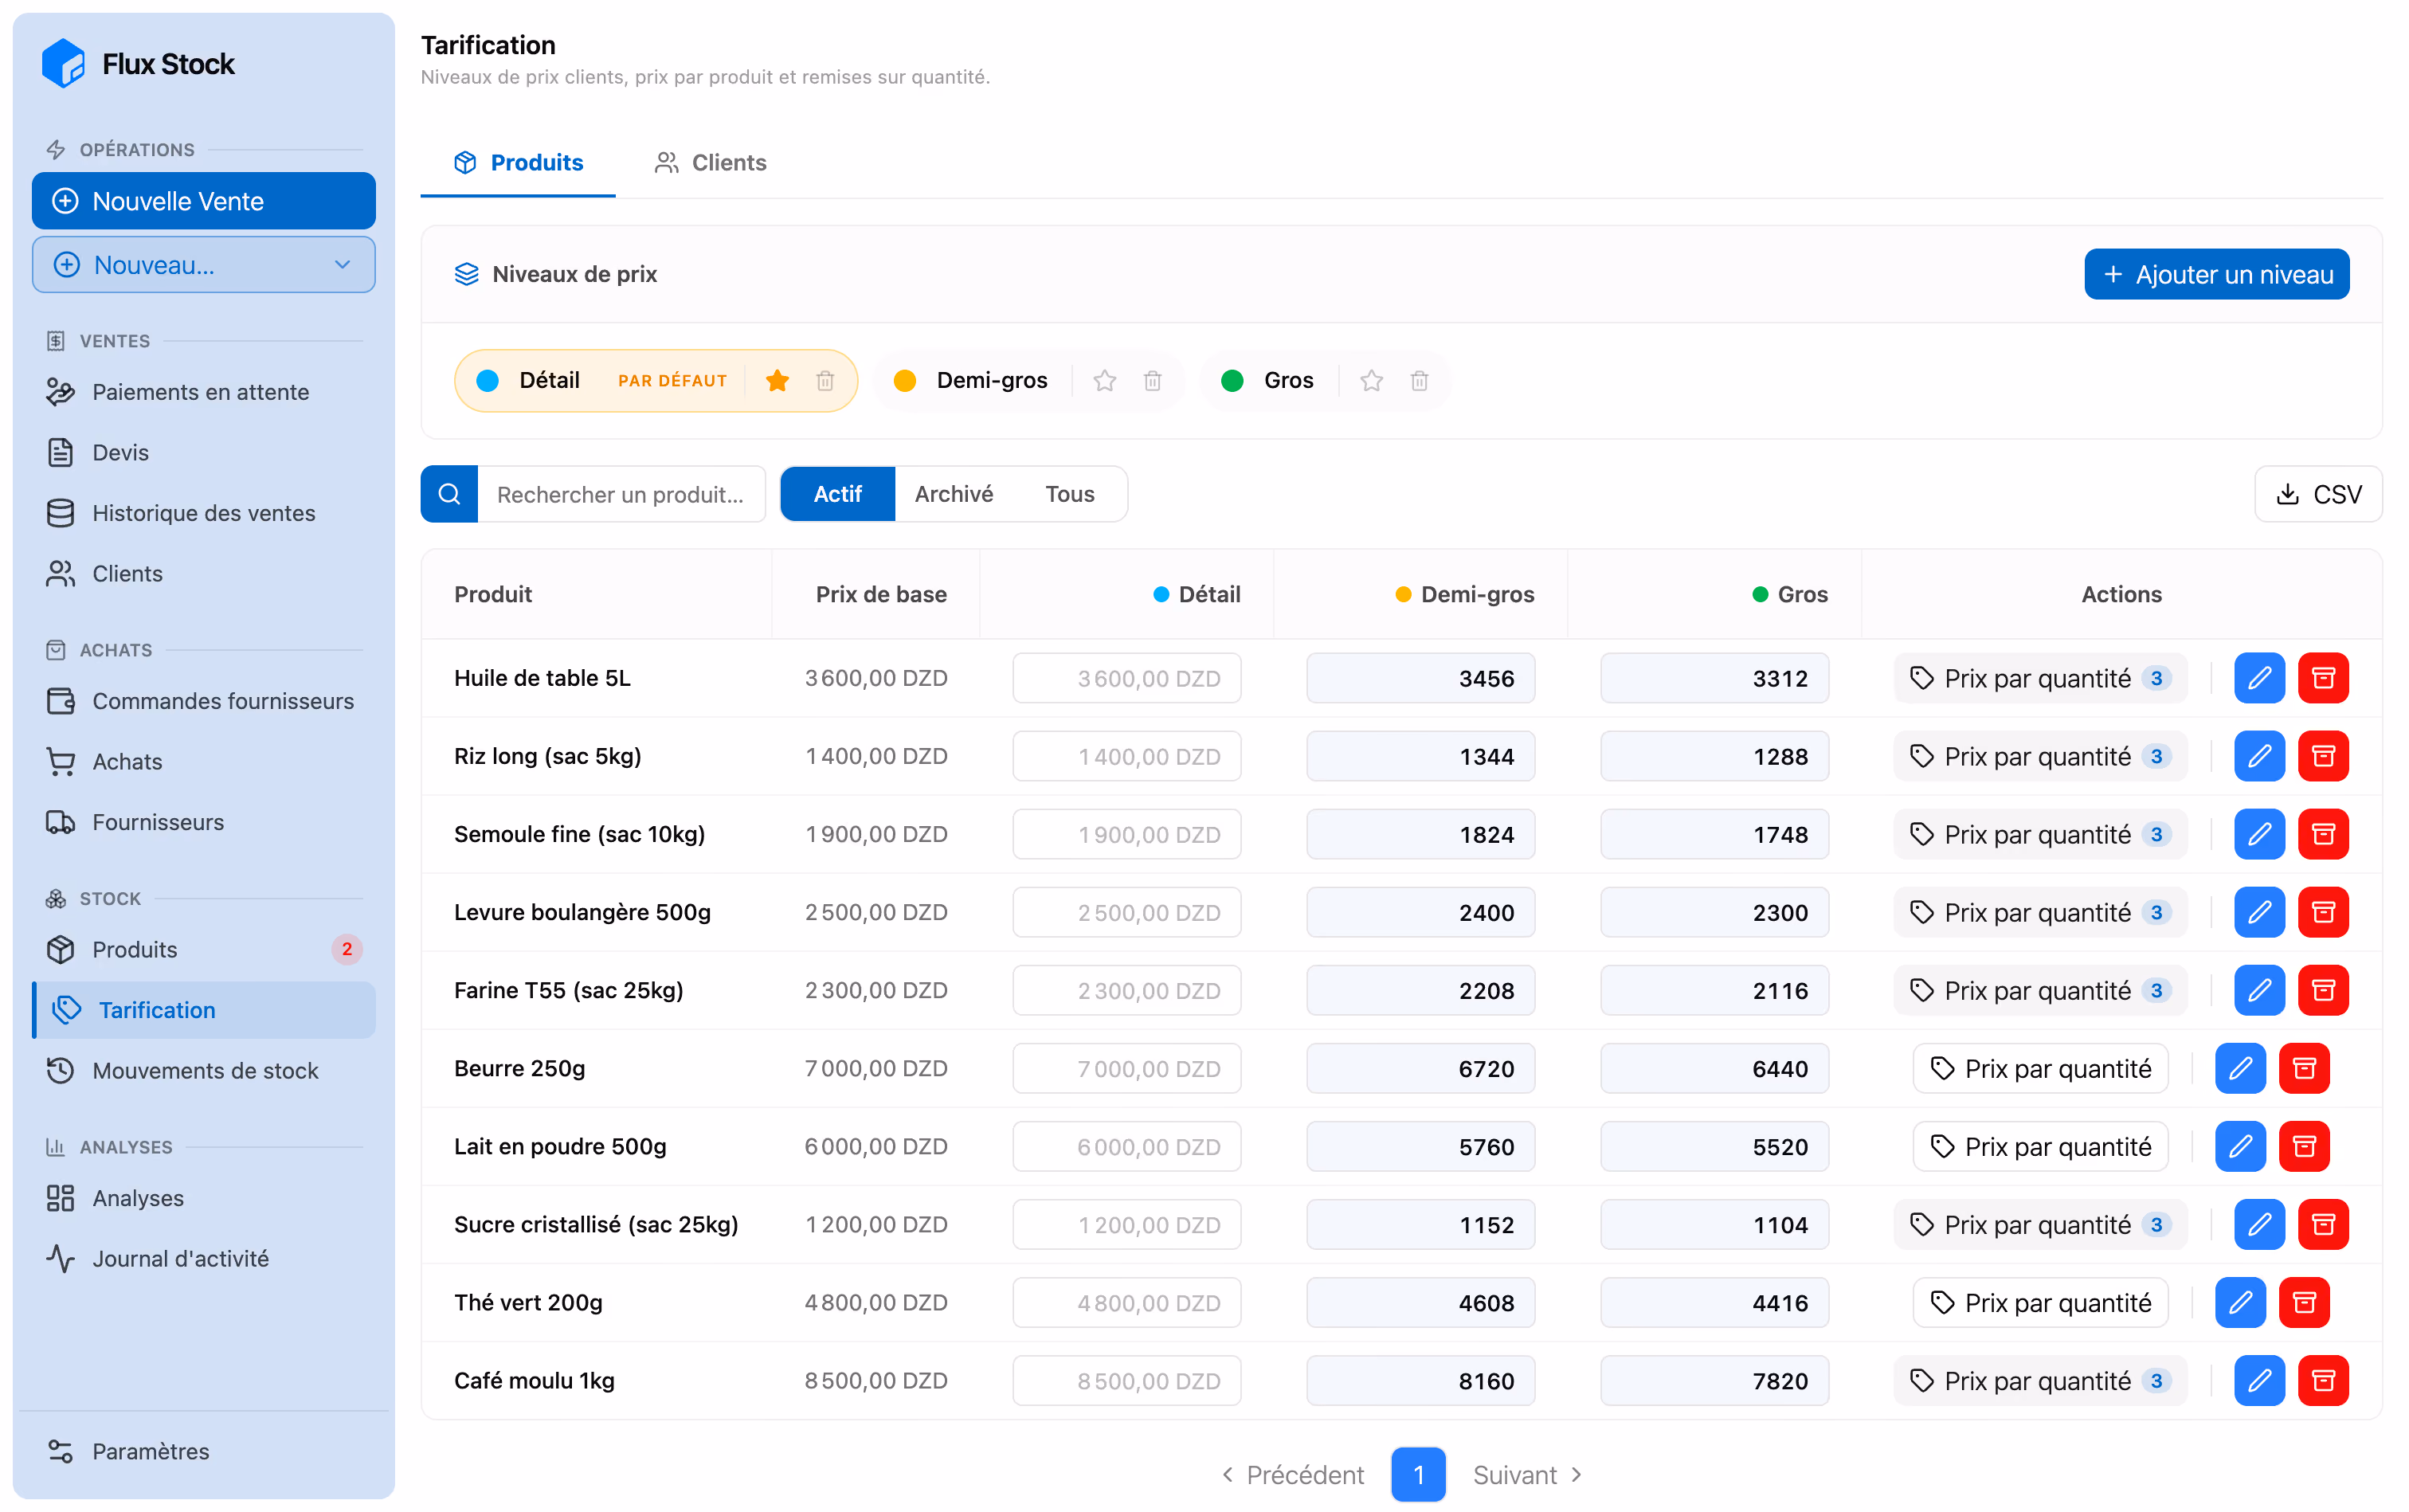Expand the Nouveau... dropdown
The width and height of the screenshot is (2409, 1512).
(203, 265)
